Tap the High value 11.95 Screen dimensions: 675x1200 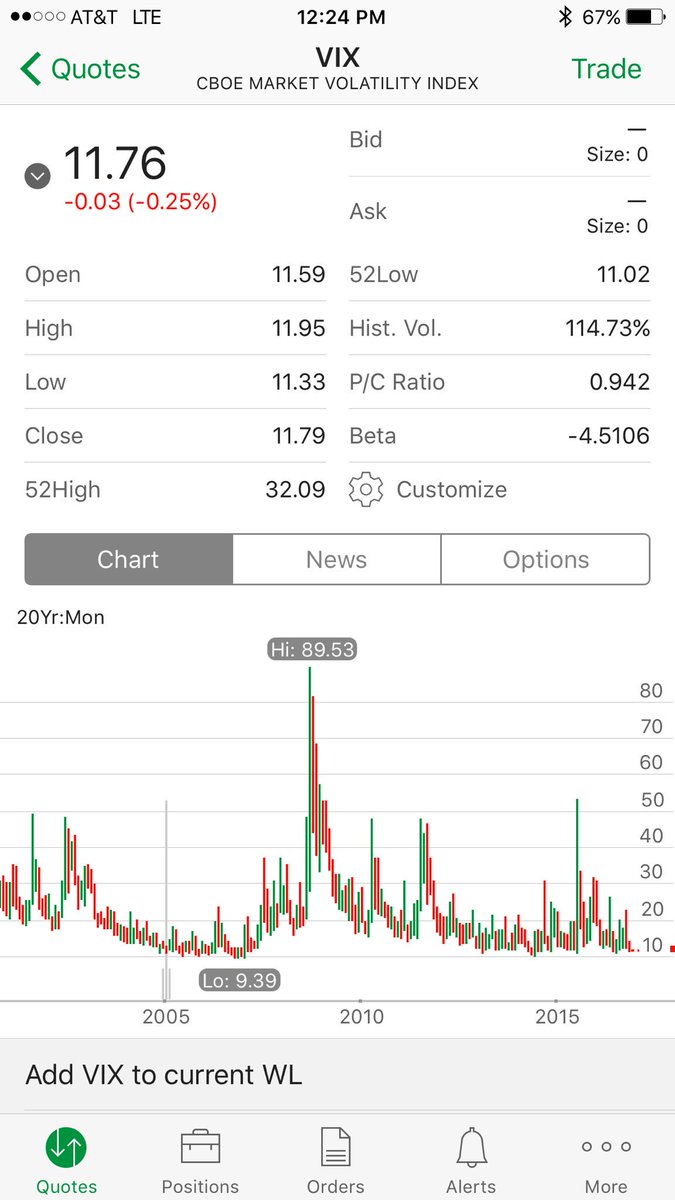(298, 328)
